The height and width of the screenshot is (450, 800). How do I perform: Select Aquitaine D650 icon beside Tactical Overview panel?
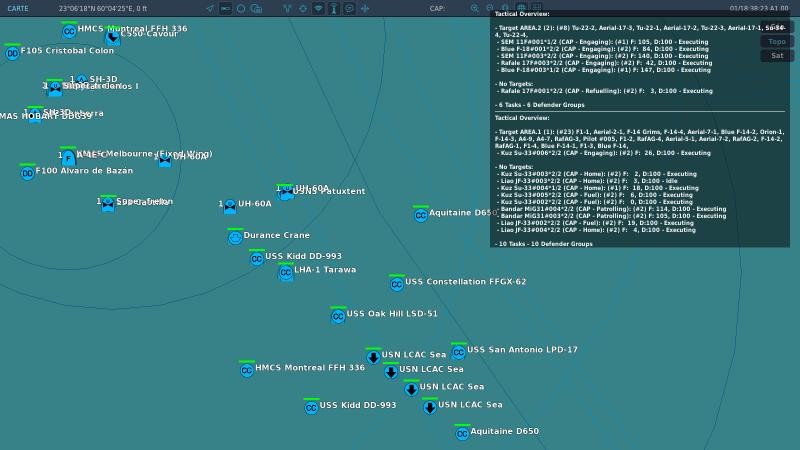pyautogui.click(x=420, y=215)
